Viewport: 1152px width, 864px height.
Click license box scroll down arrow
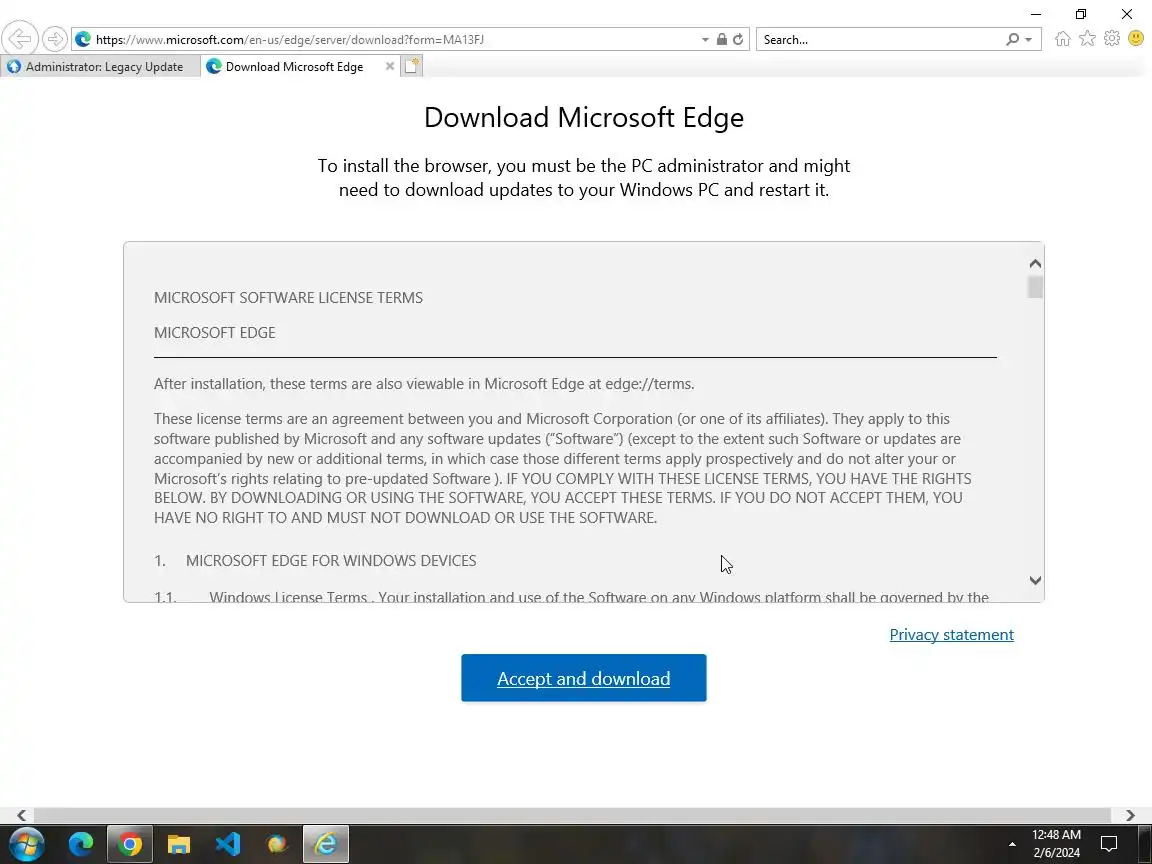1035,580
